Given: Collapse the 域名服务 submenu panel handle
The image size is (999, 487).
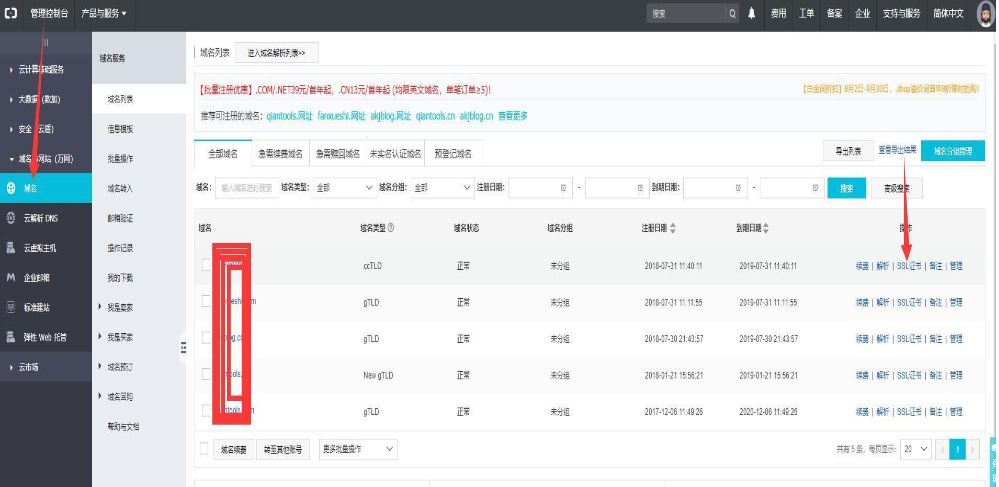Looking at the screenshot, I should click(183, 347).
